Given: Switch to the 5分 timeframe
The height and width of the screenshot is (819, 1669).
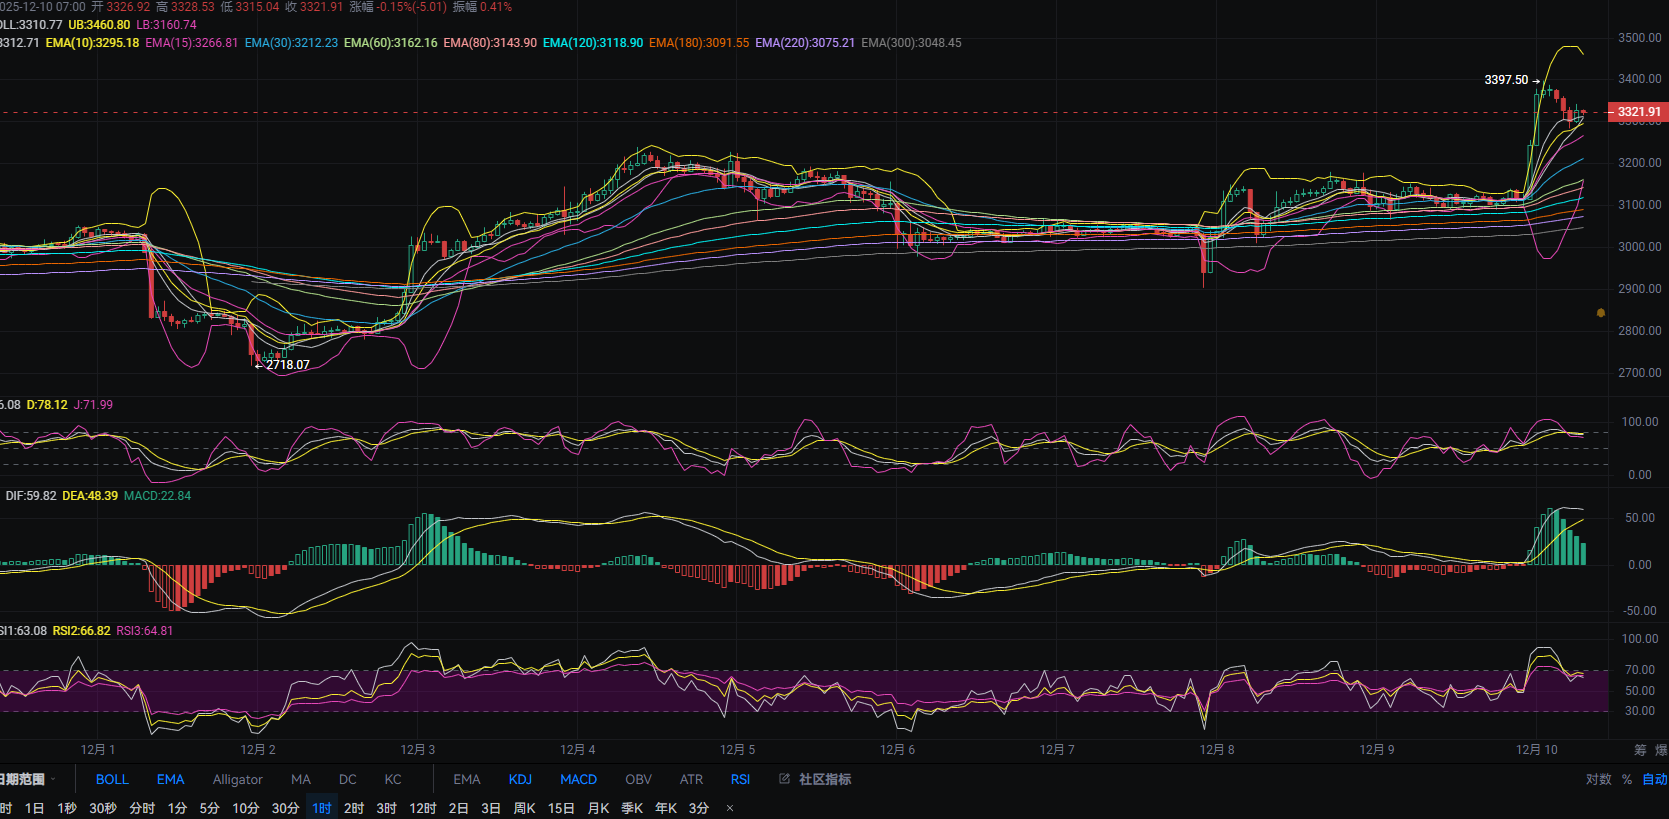Looking at the screenshot, I should [209, 808].
